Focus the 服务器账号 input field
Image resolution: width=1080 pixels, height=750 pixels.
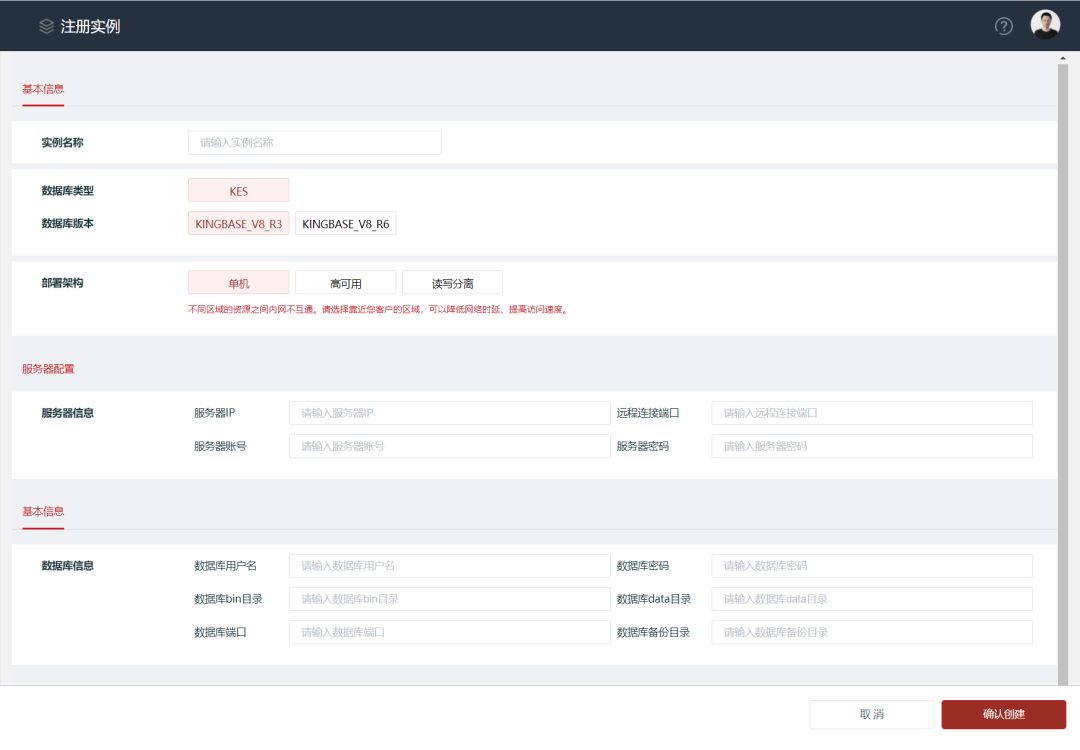[449, 446]
